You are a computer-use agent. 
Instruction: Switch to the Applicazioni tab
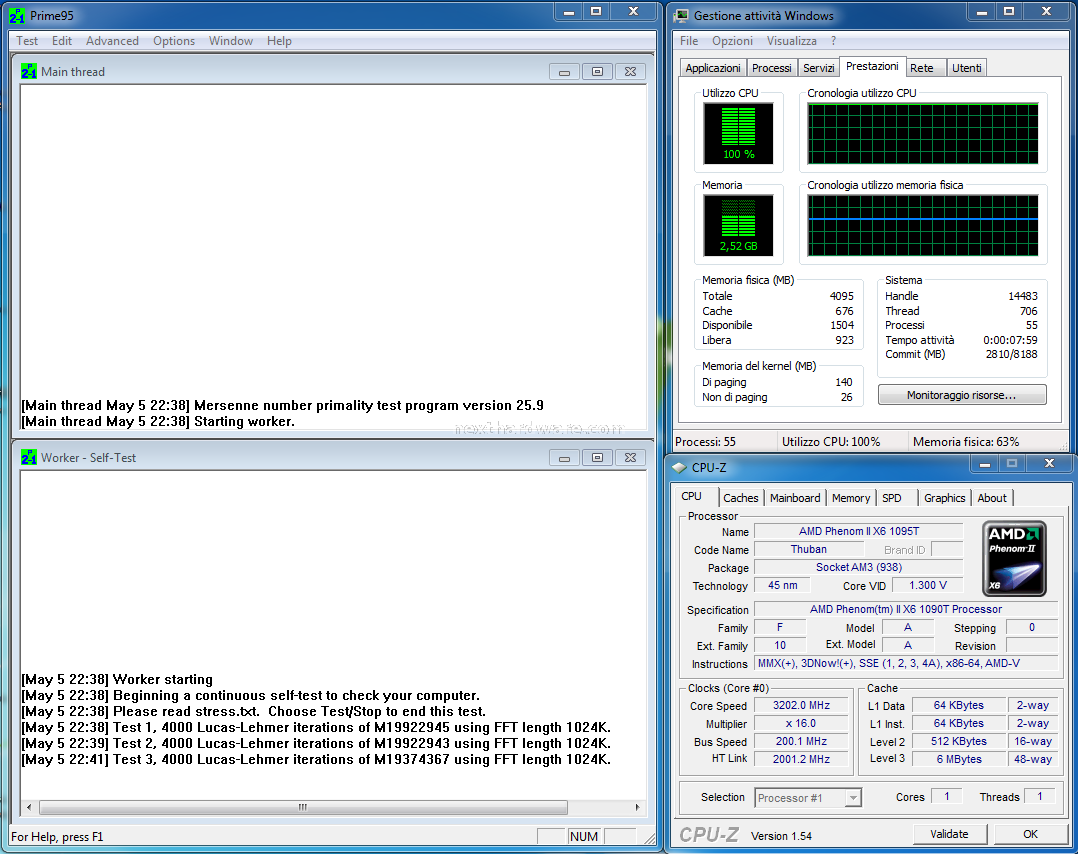pyautogui.click(x=713, y=68)
